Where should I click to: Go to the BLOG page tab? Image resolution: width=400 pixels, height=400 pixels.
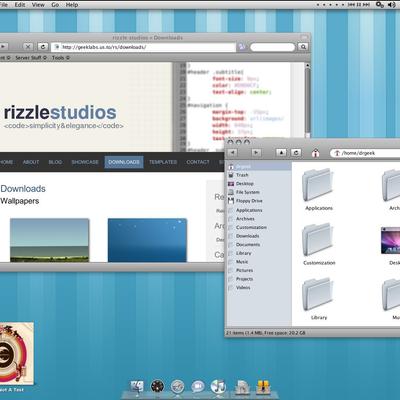pos(55,162)
